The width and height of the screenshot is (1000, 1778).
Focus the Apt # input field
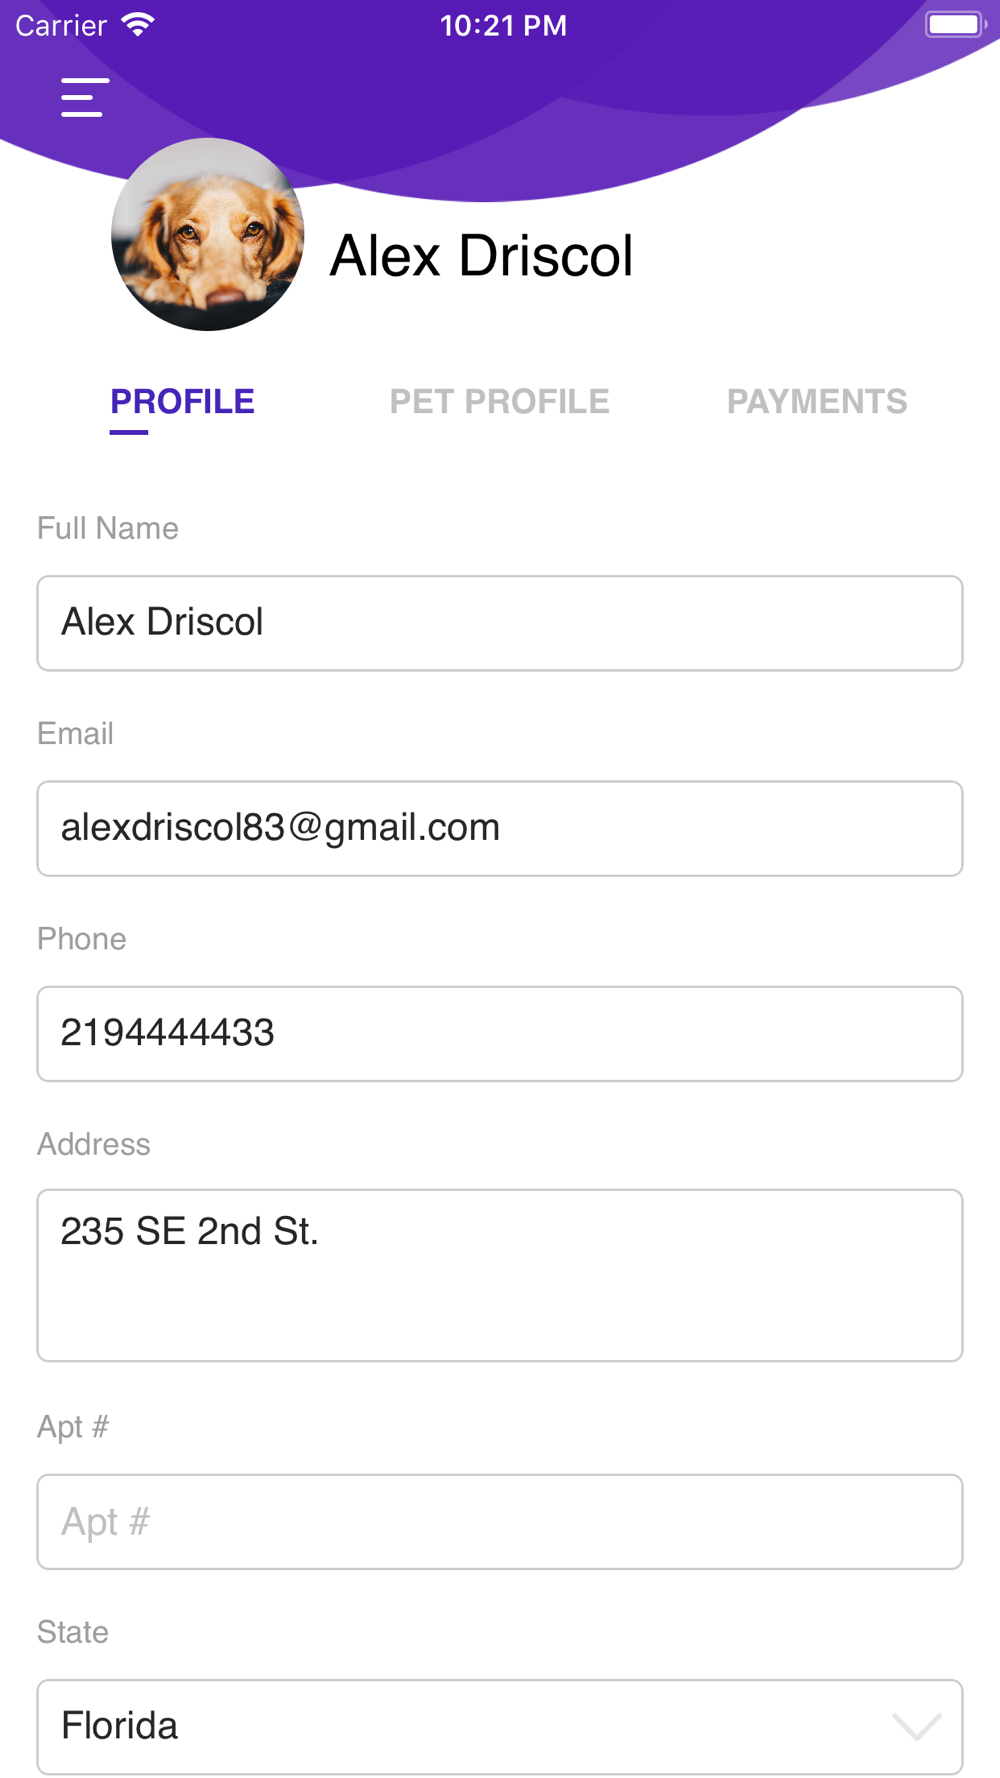[500, 1521]
